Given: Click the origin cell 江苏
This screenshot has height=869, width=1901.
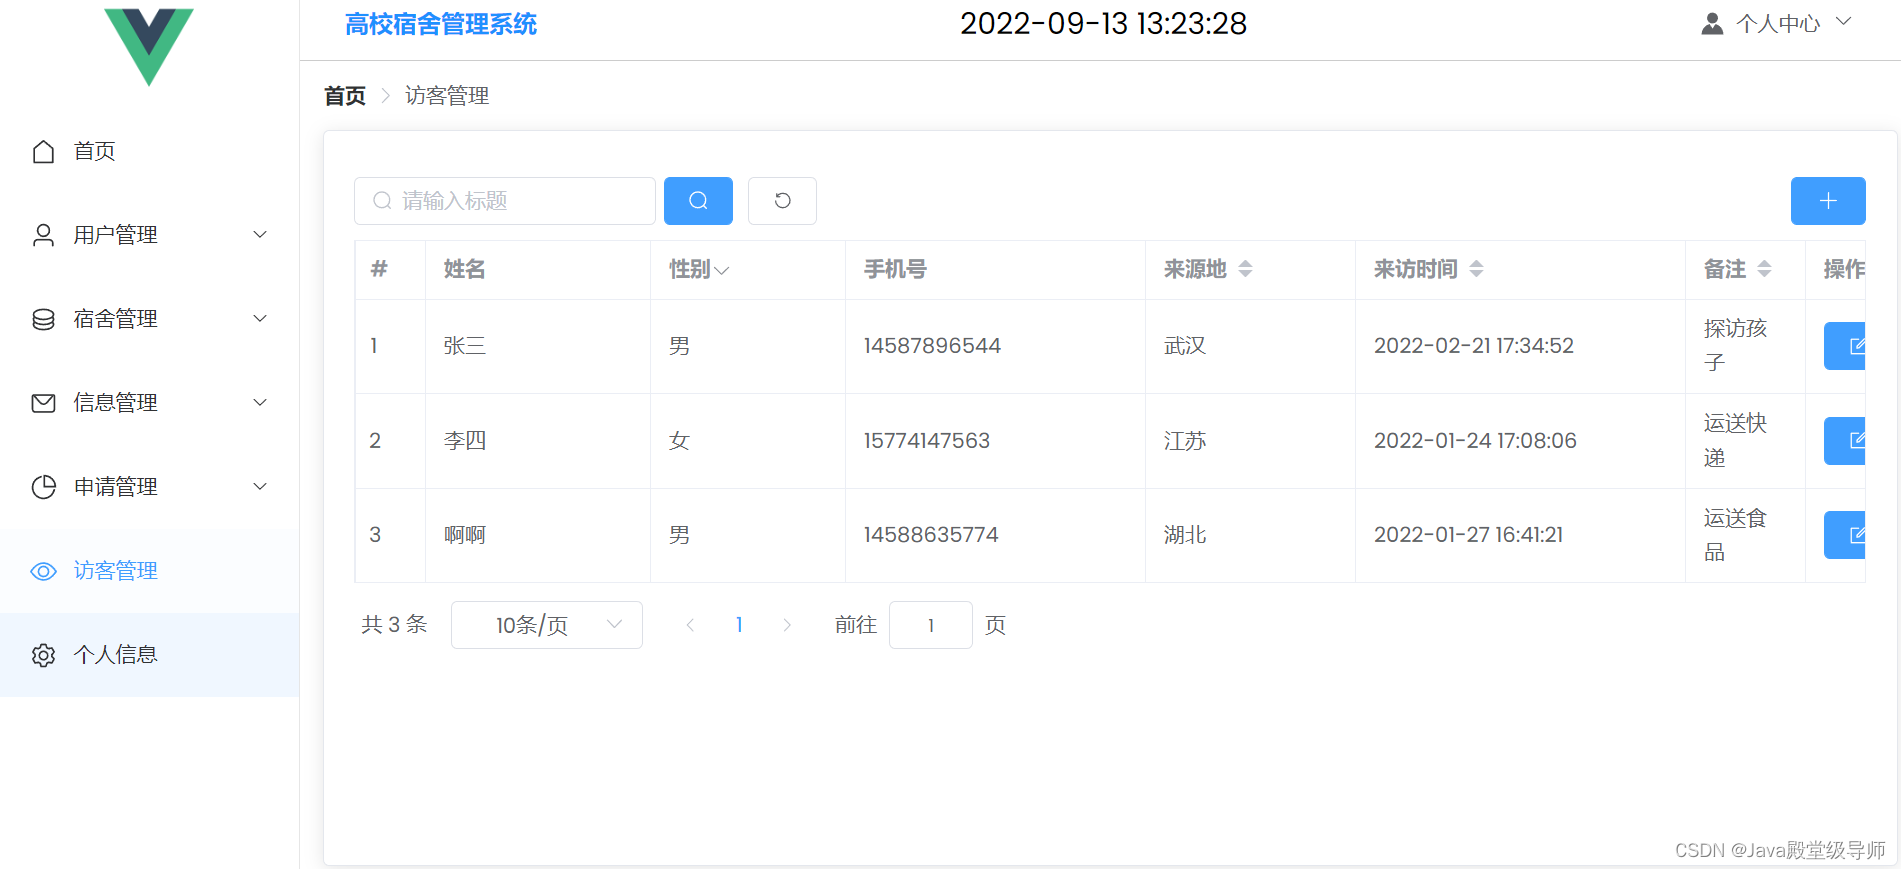Looking at the screenshot, I should click(x=1185, y=441).
